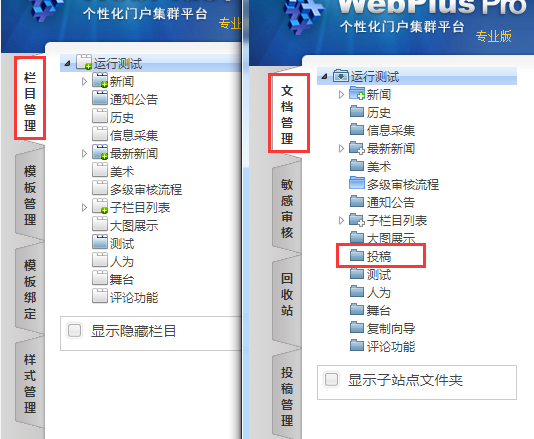Image resolution: width=534 pixels, height=439 pixels.
Task: Expand 子栏目列表 in the left tree
Action: (84, 207)
